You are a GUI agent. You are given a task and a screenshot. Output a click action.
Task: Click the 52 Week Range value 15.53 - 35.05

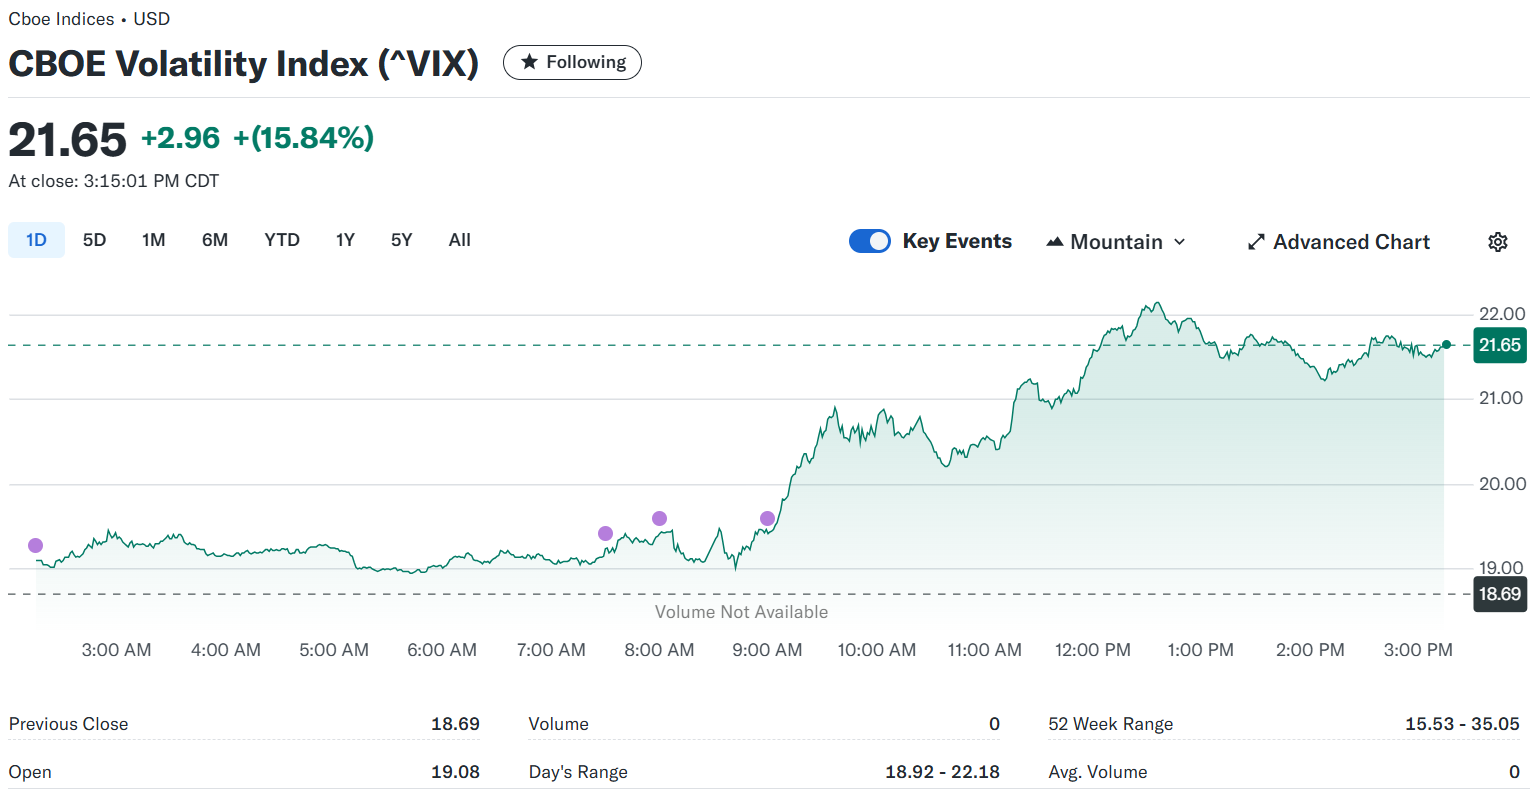[x=1462, y=724]
